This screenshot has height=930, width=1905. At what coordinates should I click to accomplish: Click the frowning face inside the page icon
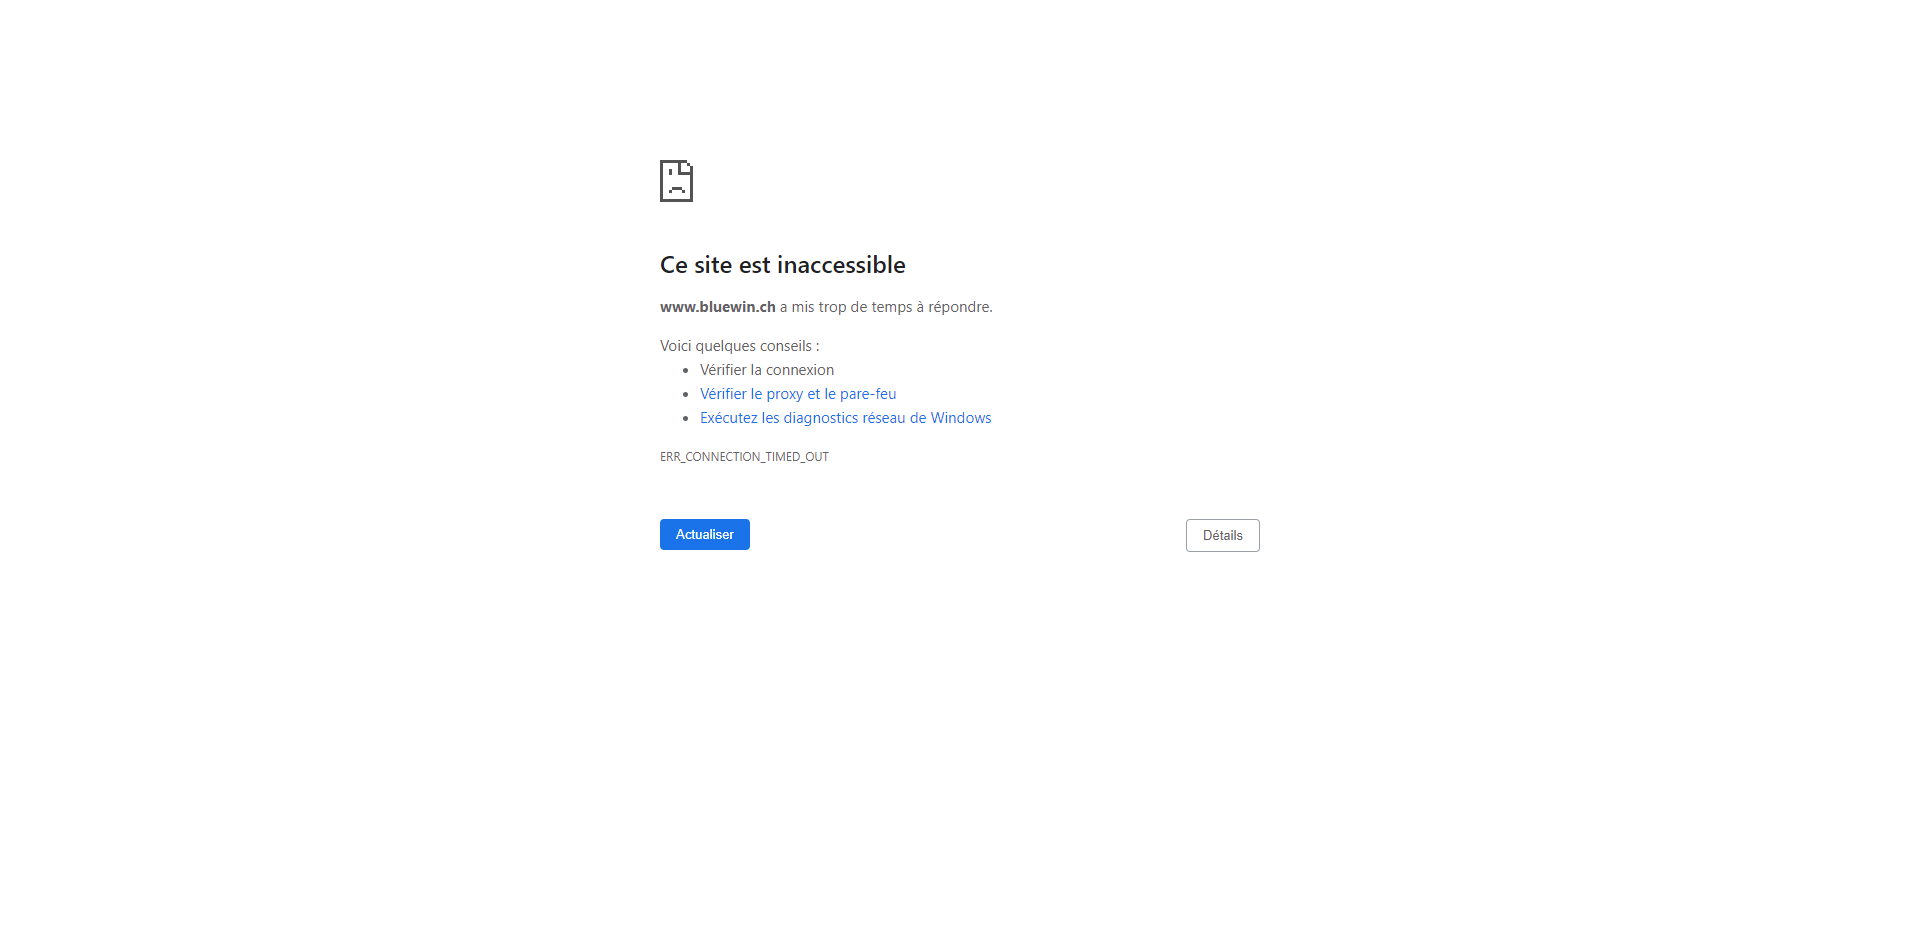[x=677, y=182]
